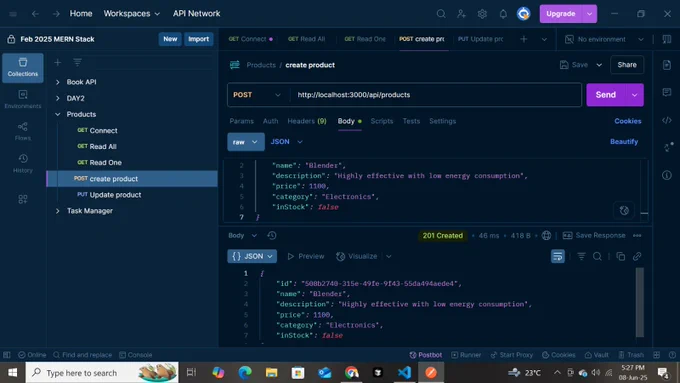Open the code snippet icon in right sidebar
680x383 pixels.
click(667, 120)
